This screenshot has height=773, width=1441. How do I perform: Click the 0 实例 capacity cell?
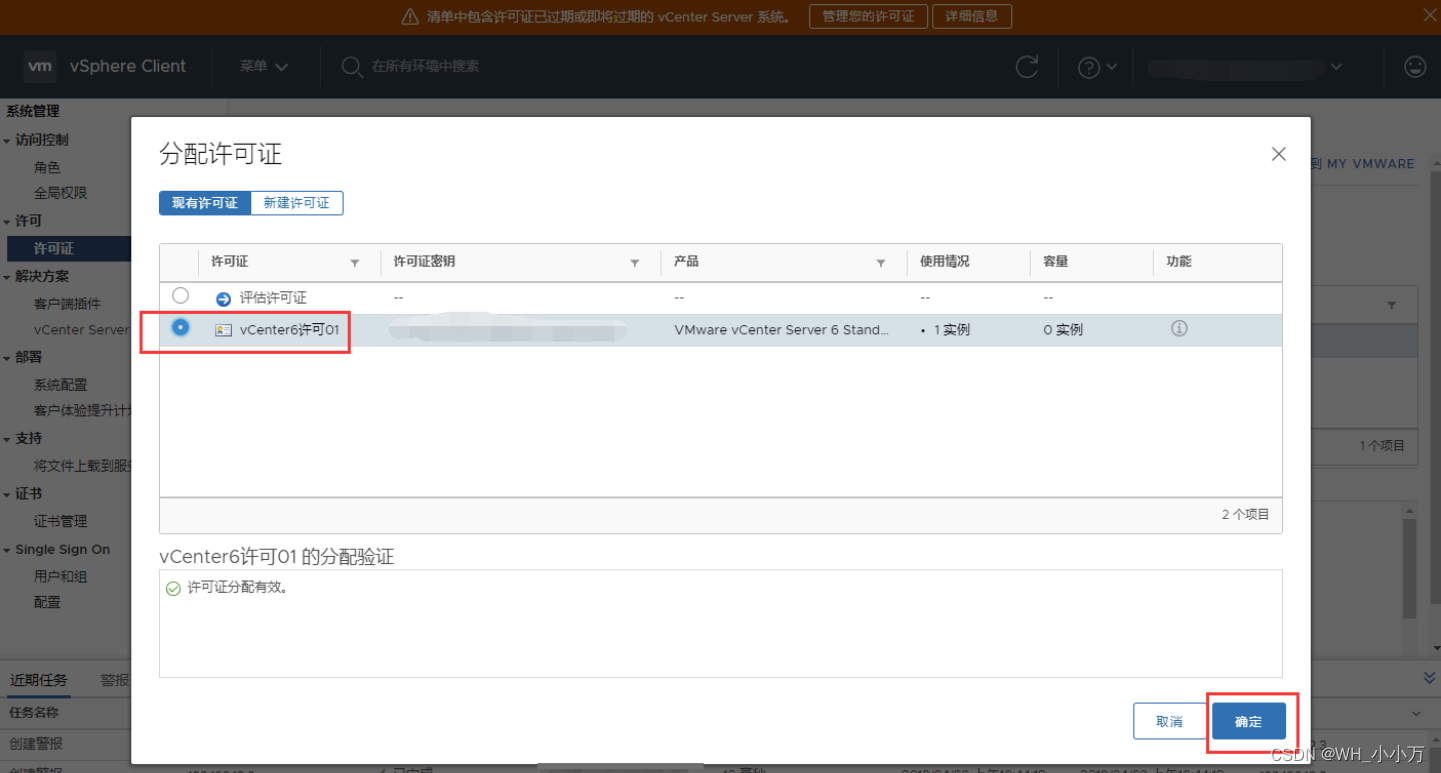coord(1063,330)
